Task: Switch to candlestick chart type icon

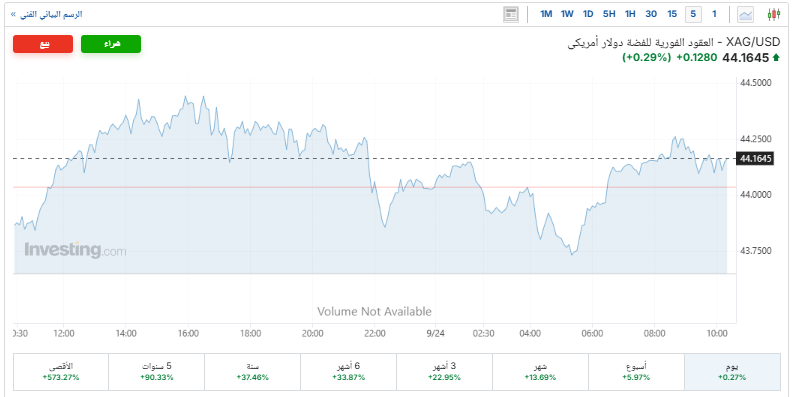Action: [773, 15]
